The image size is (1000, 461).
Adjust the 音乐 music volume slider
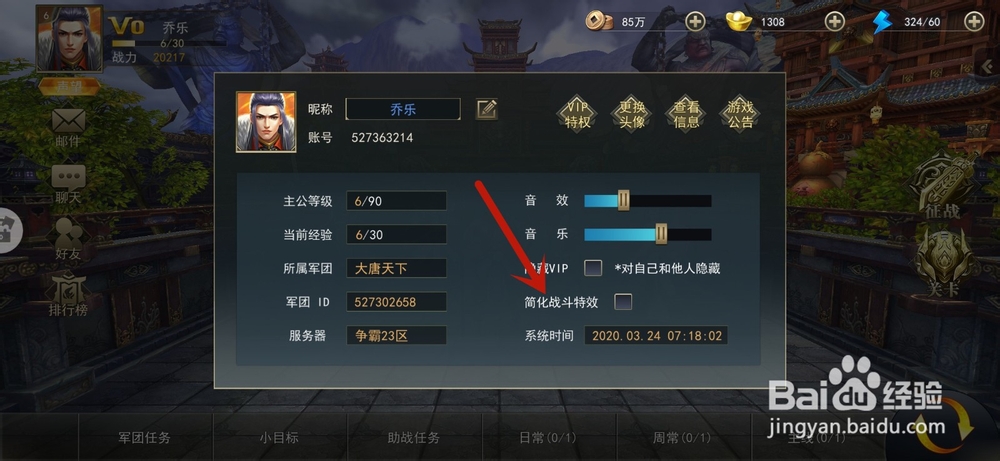coord(647,234)
